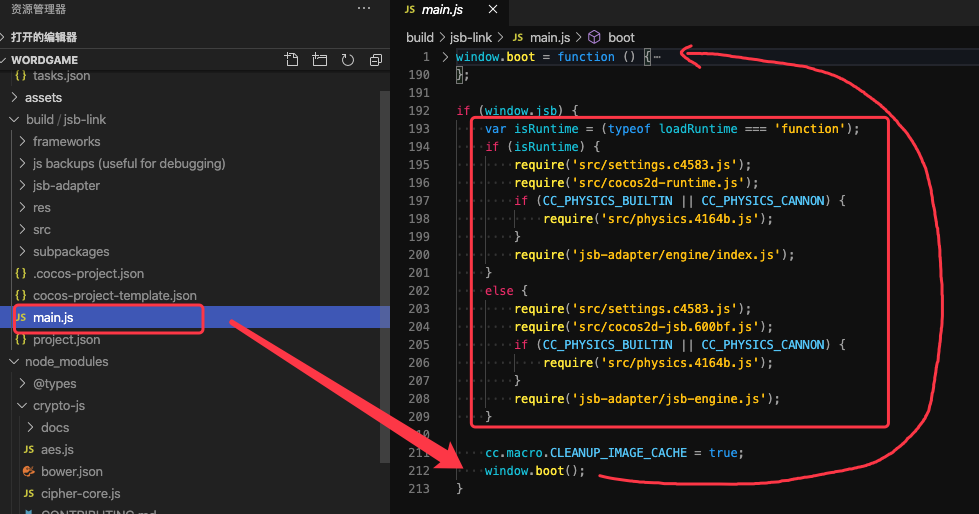Expand the subpackages folder
The width and height of the screenshot is (979, 514).
(71, 251)
